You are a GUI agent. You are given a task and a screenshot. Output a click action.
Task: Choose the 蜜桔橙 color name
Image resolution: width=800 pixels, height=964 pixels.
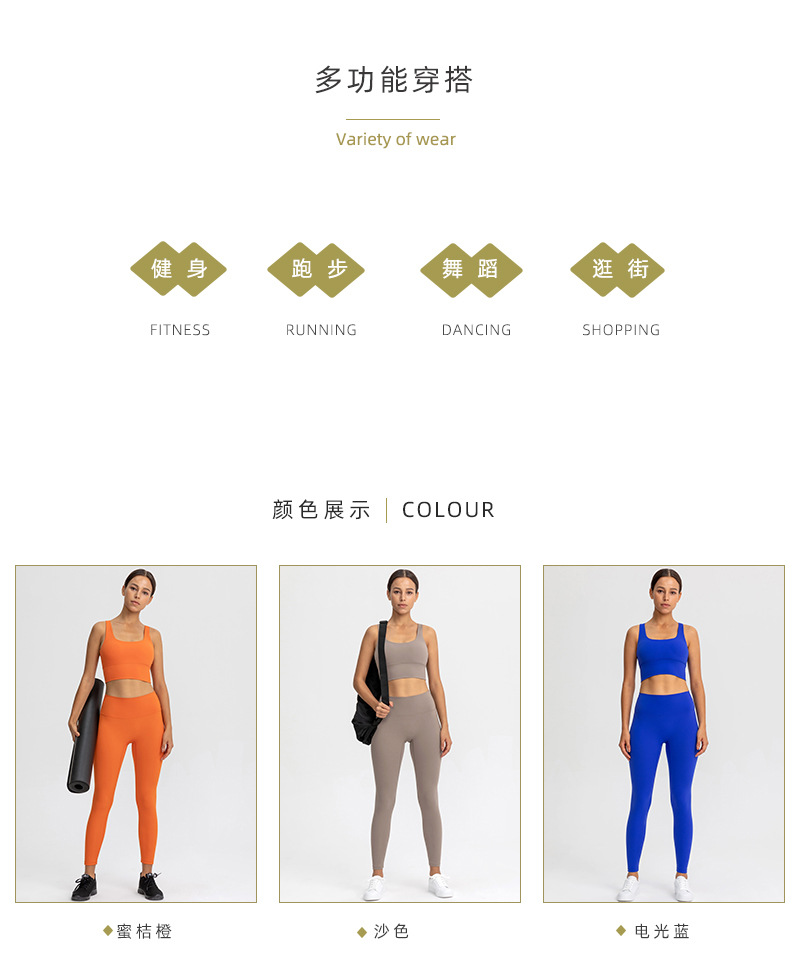[145, 931]
